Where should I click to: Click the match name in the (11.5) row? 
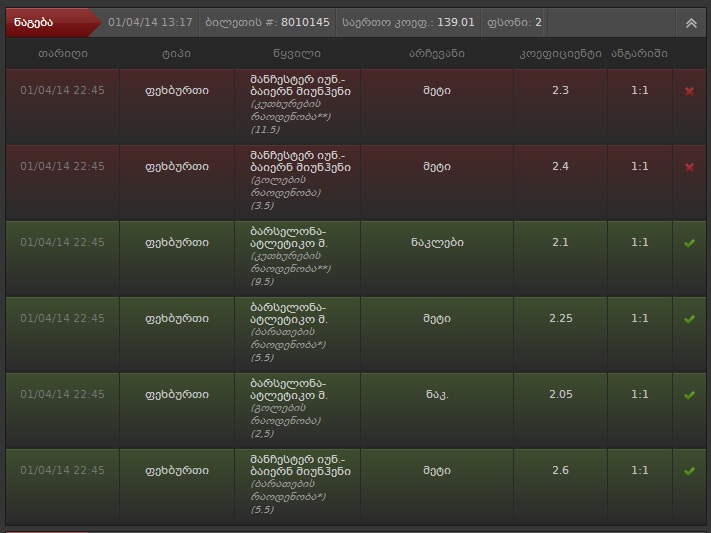[300, 85]
